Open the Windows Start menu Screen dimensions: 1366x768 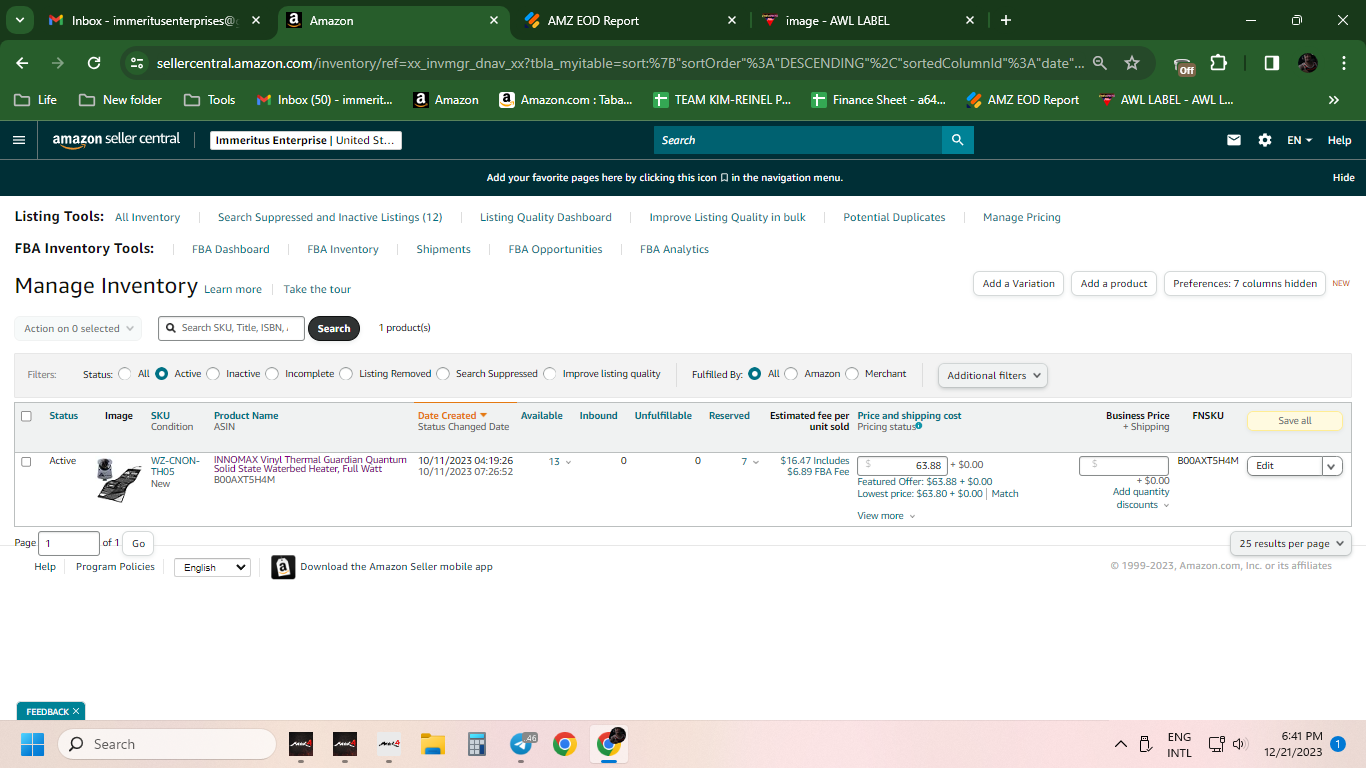coord(33,744)
